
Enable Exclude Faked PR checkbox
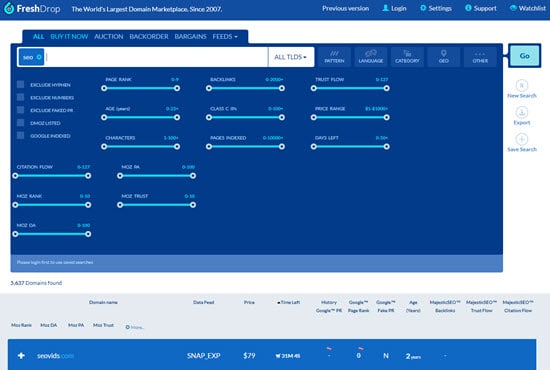point(20,110)
